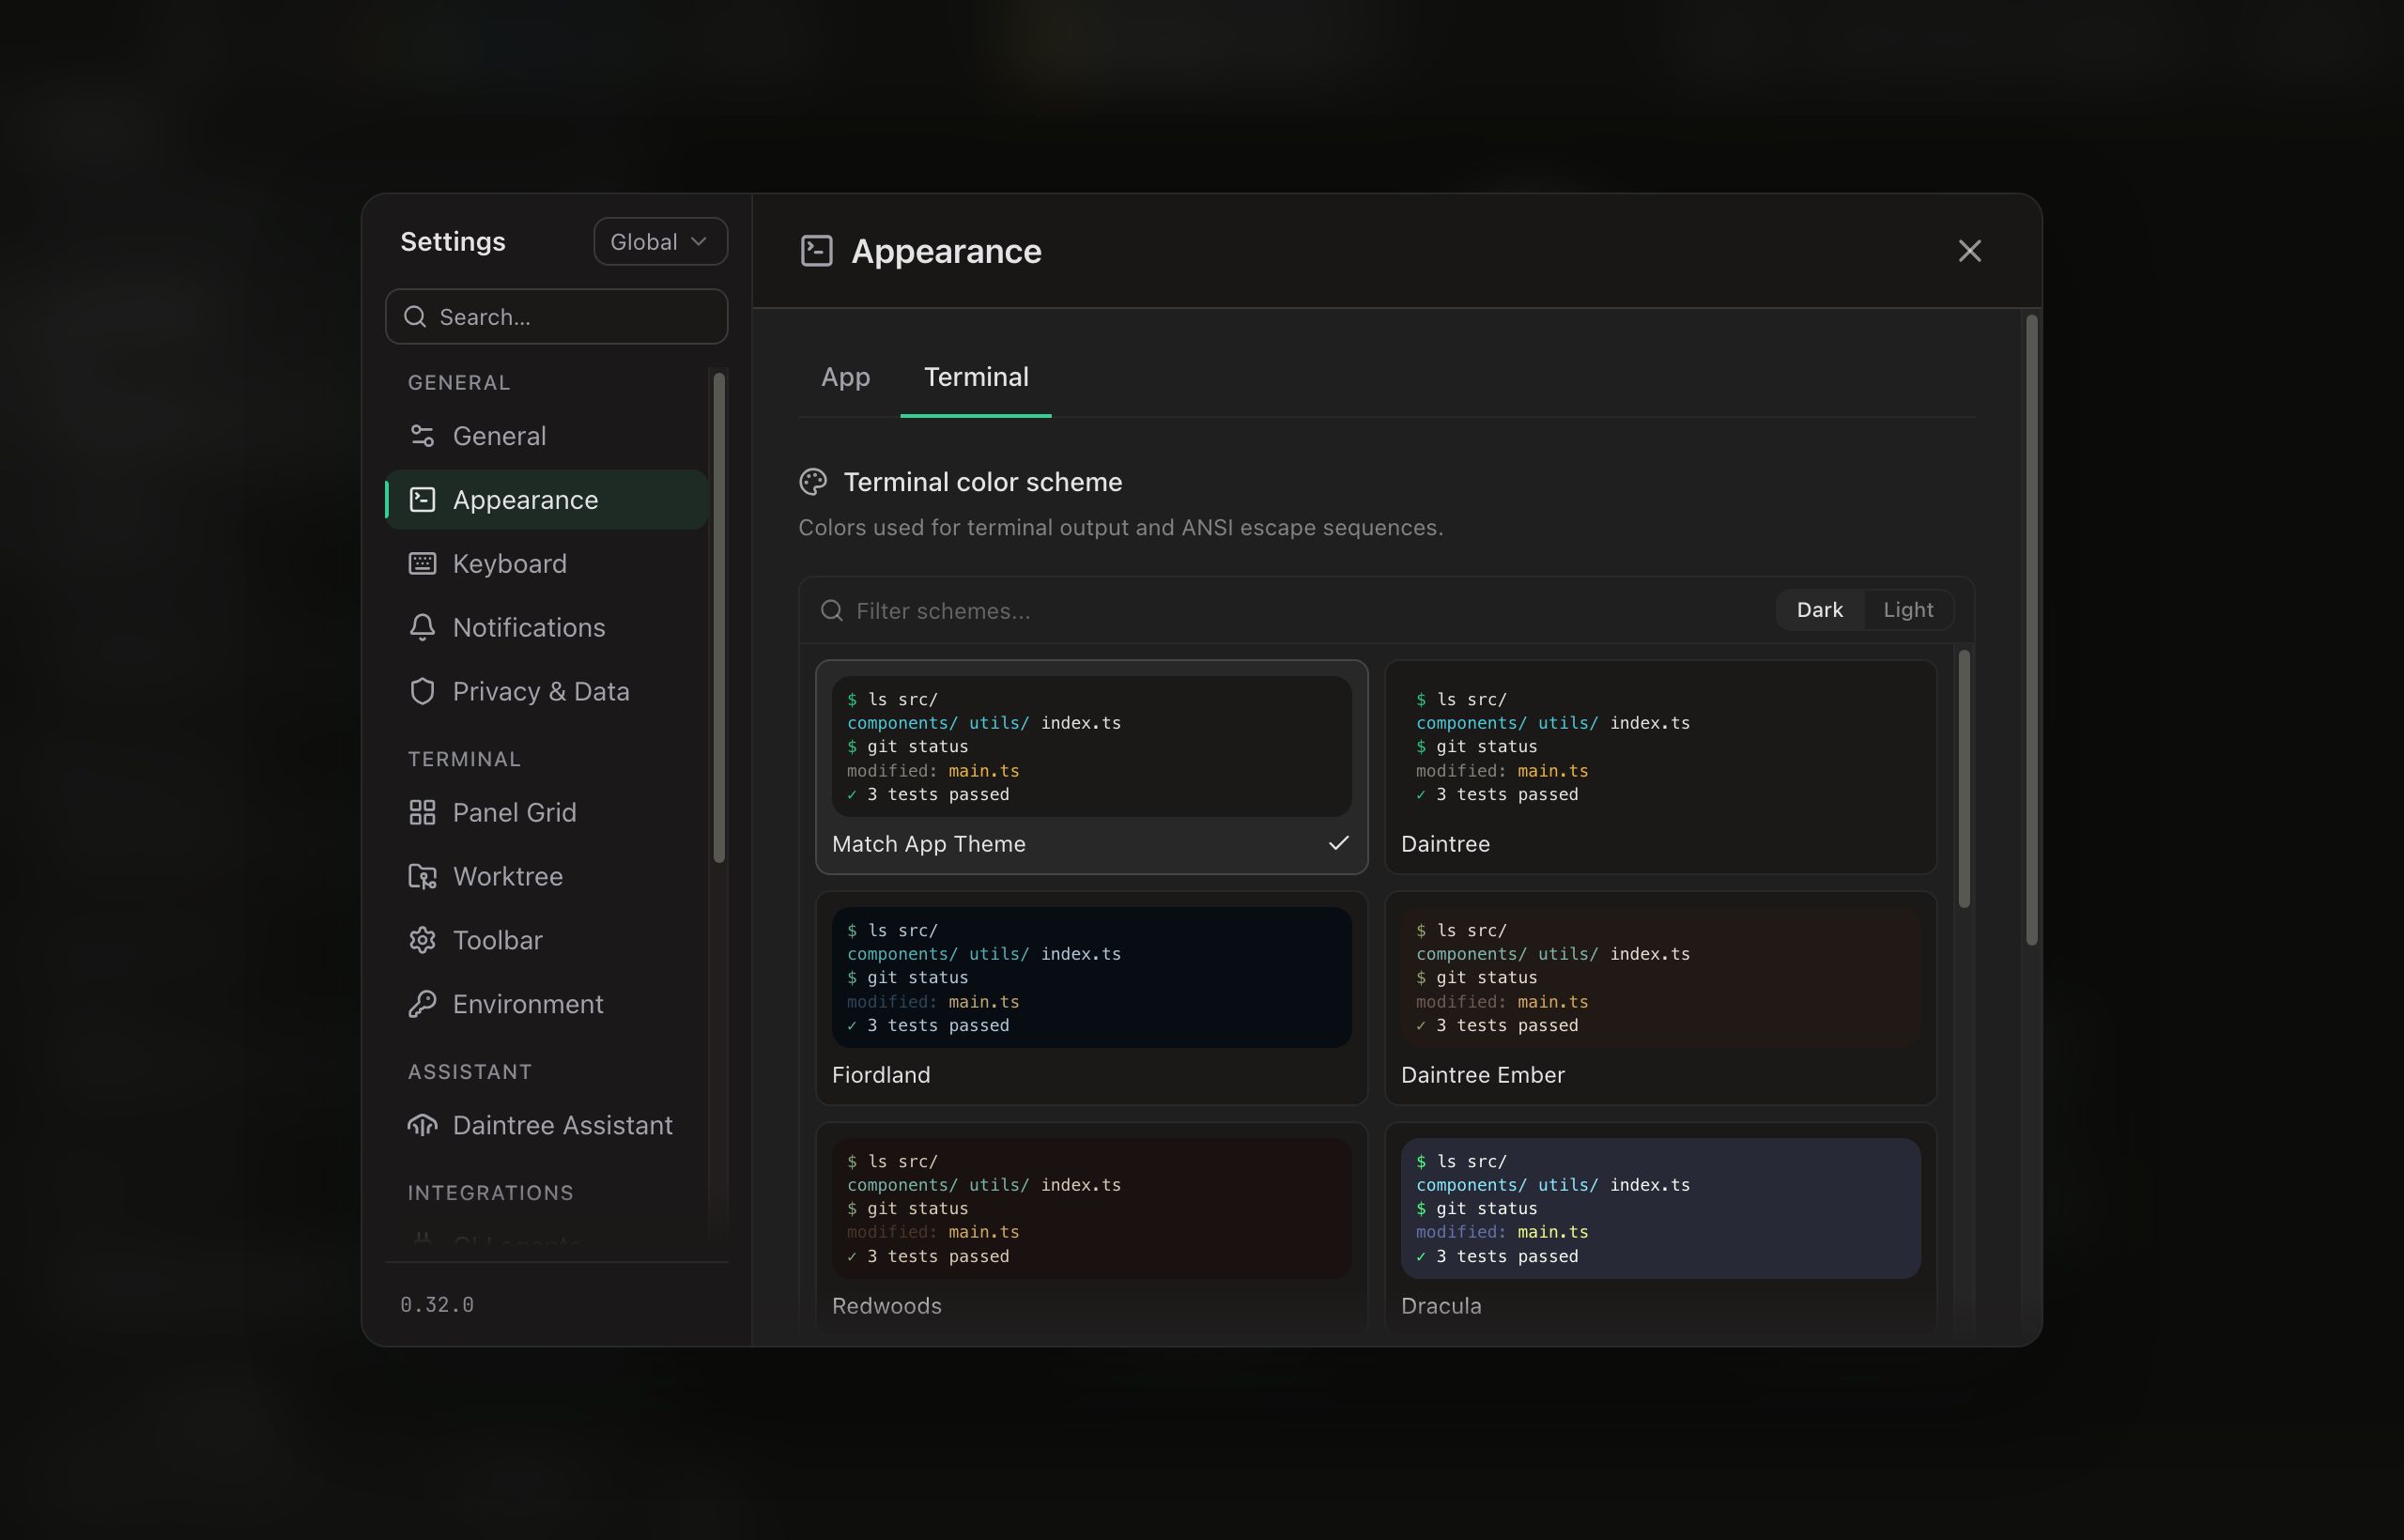Click the magnifier icon in Settings search
2404x1540 pixels.
click(x=415, y=317)
